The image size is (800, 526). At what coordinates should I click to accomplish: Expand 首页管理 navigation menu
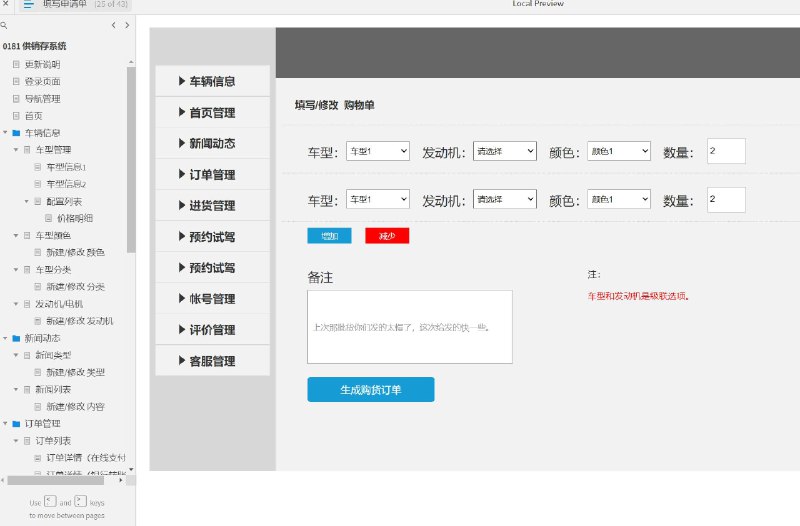point(212,112)
